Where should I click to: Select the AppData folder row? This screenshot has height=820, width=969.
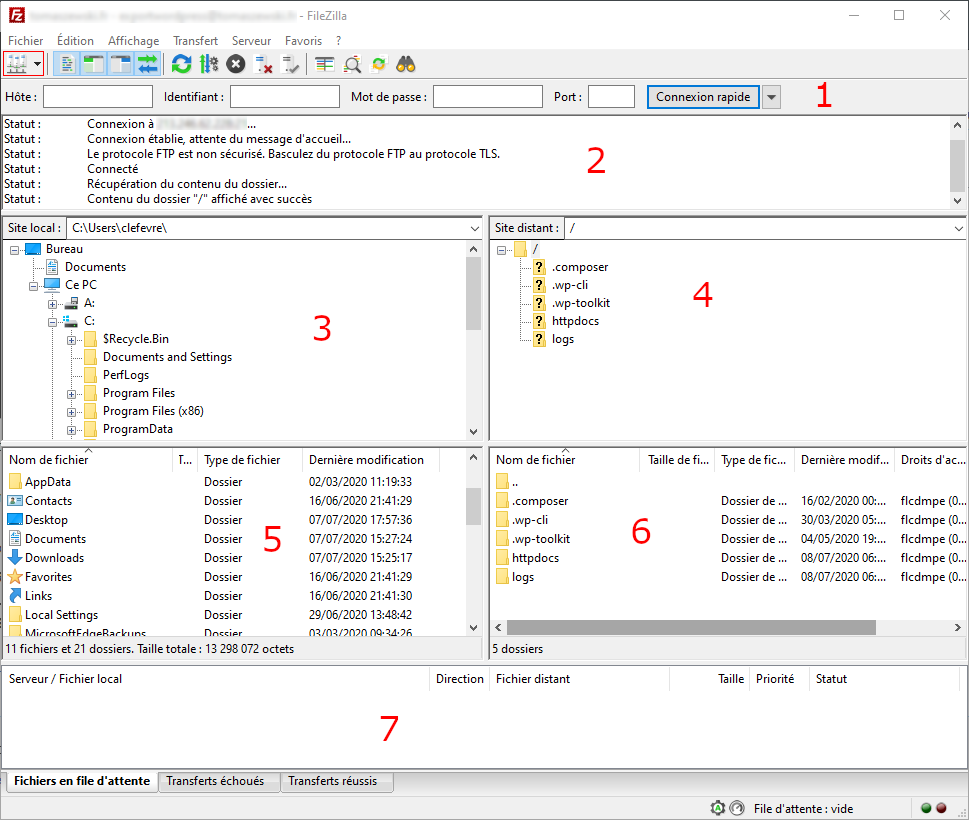click(x=235, y=481)
